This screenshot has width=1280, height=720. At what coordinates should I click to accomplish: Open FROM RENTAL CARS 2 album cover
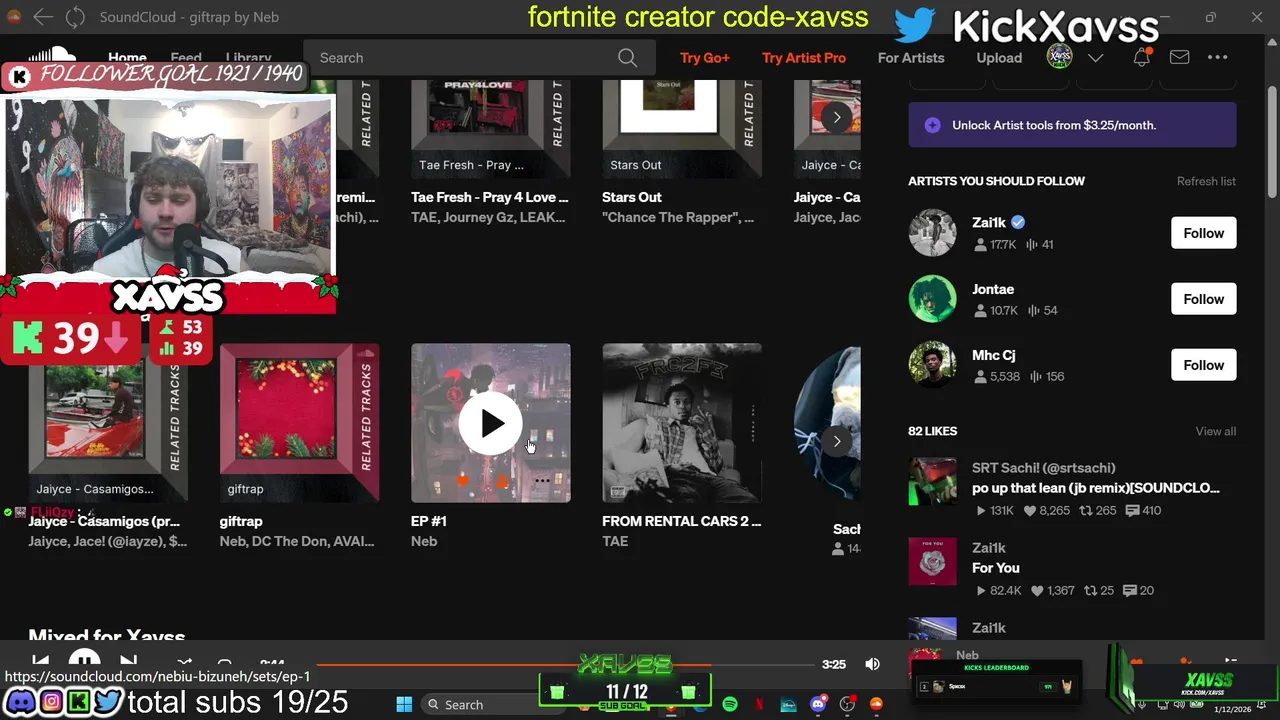(682, 423)
